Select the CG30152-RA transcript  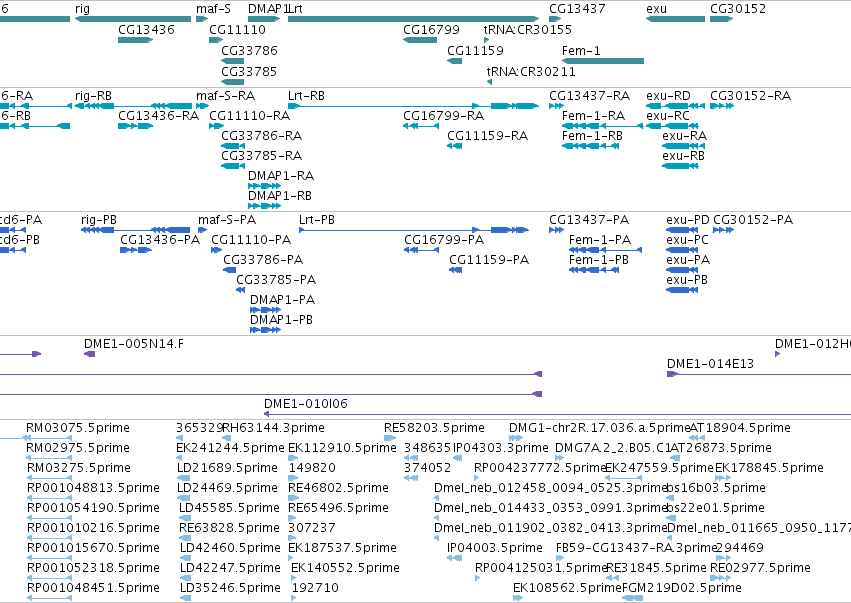click(x=722, y=106)
